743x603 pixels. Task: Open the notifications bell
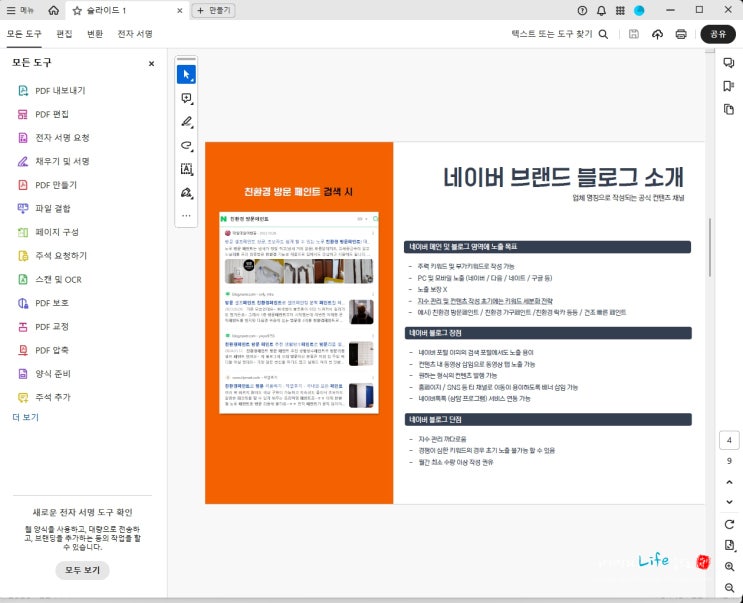click(x=601, y=10)
